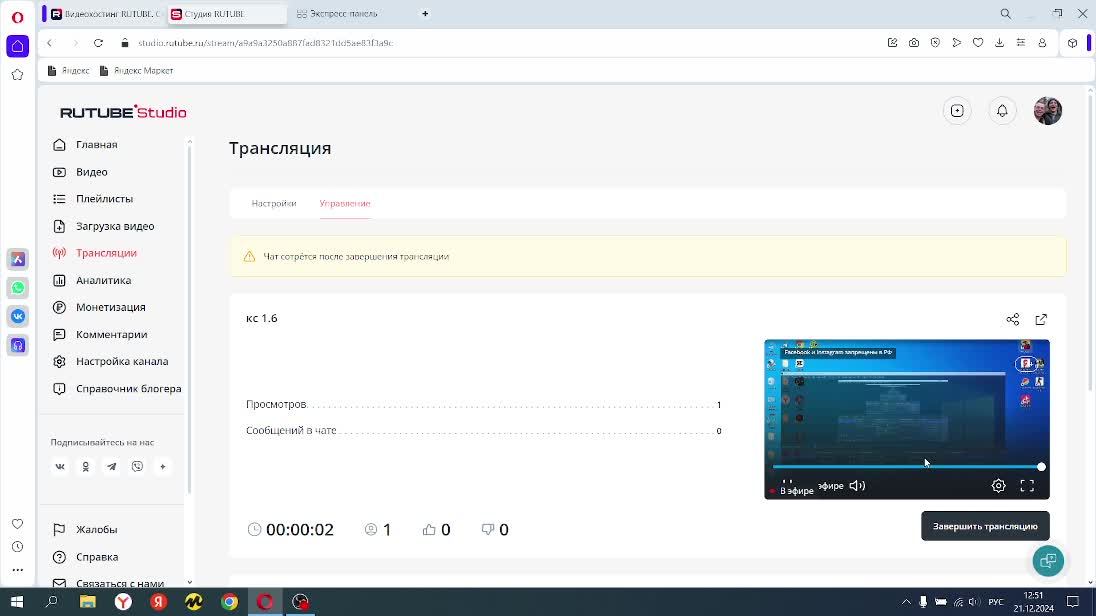Switch to the Настройки tab
1096x616 pixels.
pyautogui.click(x=274, y=203)
